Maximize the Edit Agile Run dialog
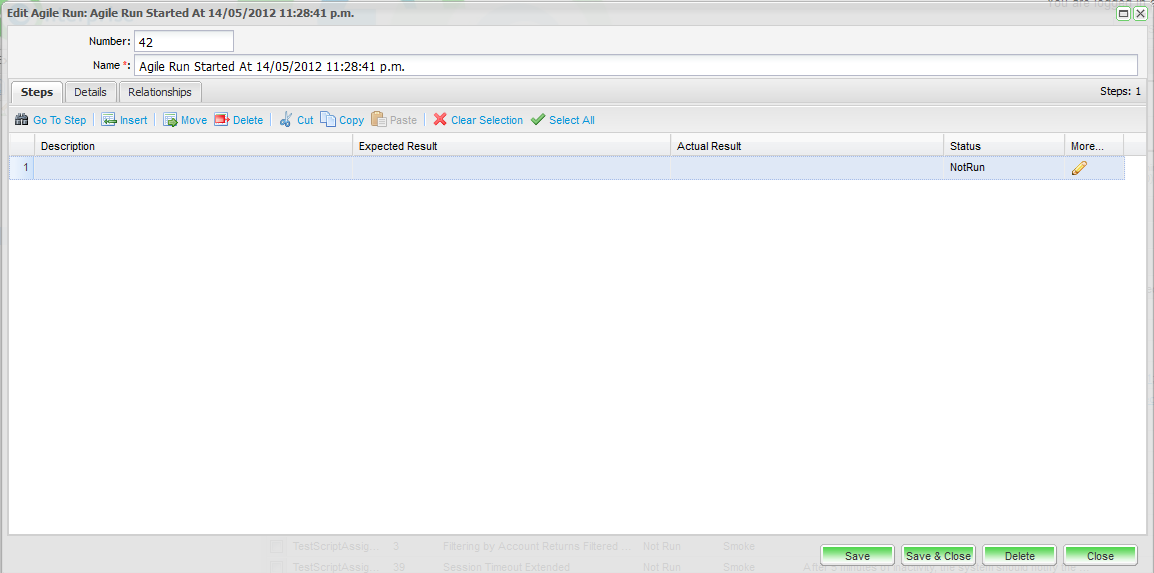Image resolution: width=1154 pixels, height=573 pixels. tap(1123, 14)
